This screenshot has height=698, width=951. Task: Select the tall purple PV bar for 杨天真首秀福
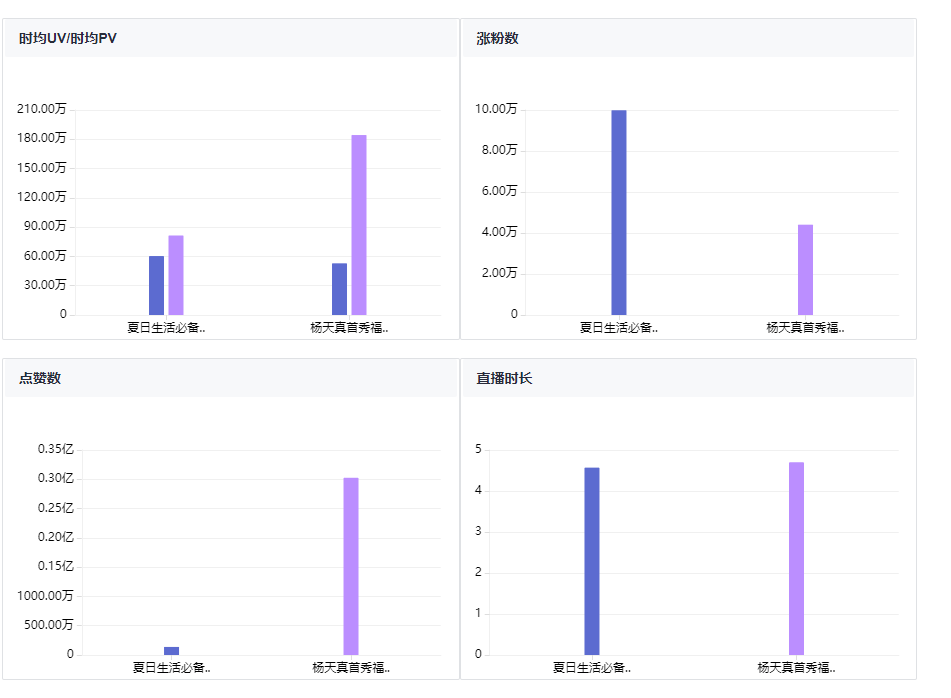point(359,225)
